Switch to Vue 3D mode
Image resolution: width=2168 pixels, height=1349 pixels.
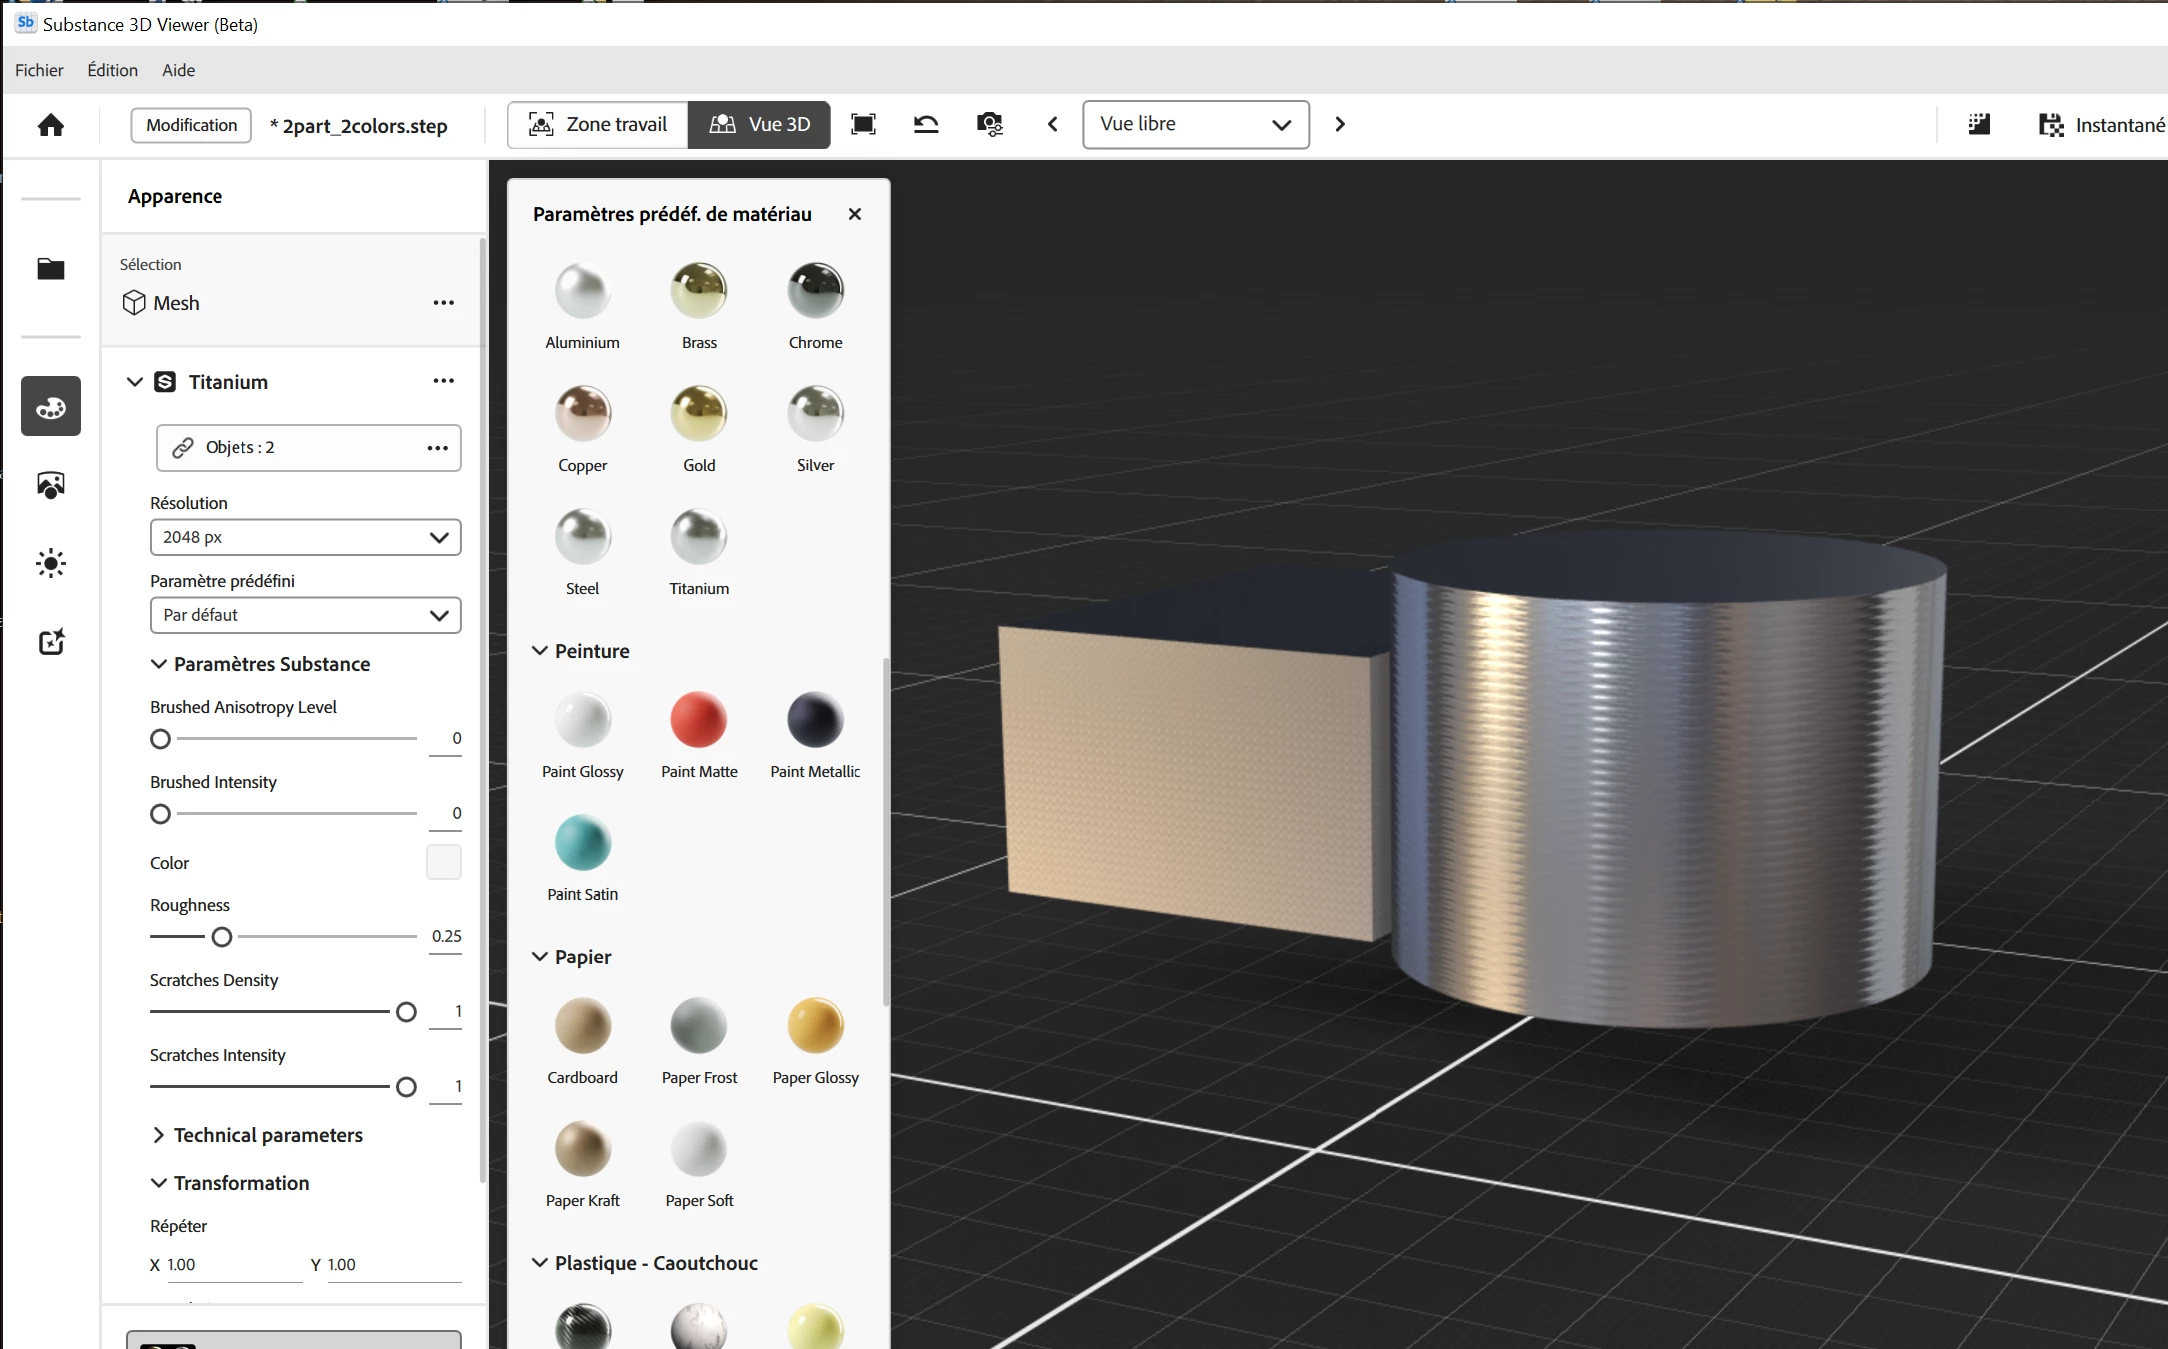(760, 124)
